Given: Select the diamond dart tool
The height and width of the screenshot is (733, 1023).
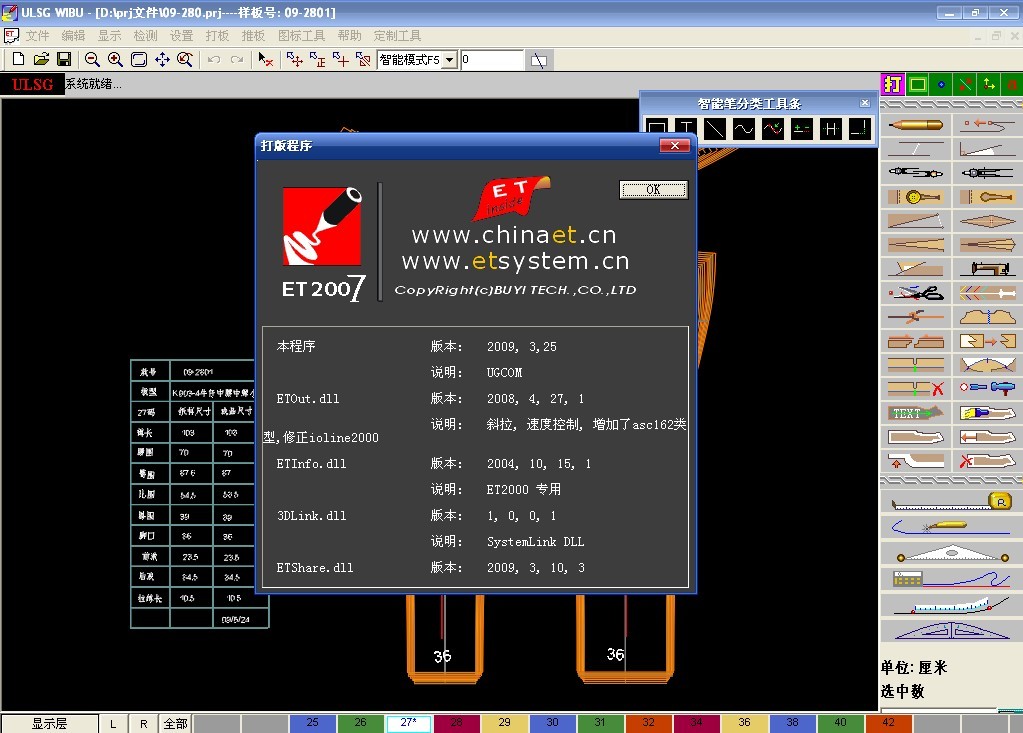Looking at the screenshot, I should [x=987, y=221].
